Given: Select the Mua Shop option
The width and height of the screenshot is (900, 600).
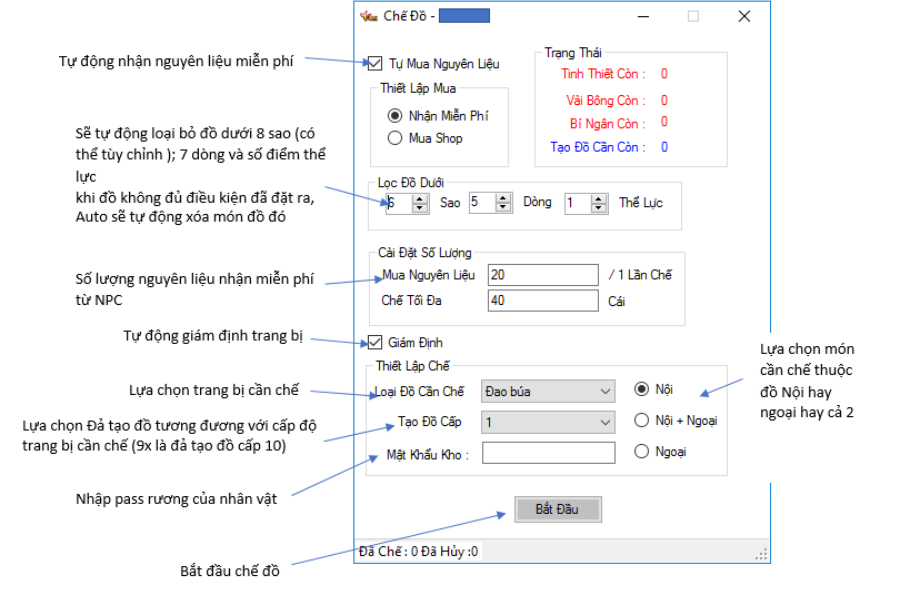Looking at the screenshot, I should 396,138.
